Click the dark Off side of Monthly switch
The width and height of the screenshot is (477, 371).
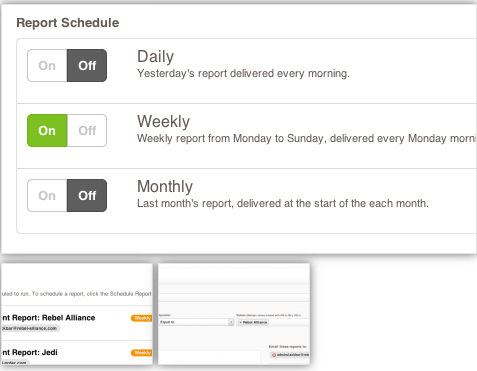[87, 196]
